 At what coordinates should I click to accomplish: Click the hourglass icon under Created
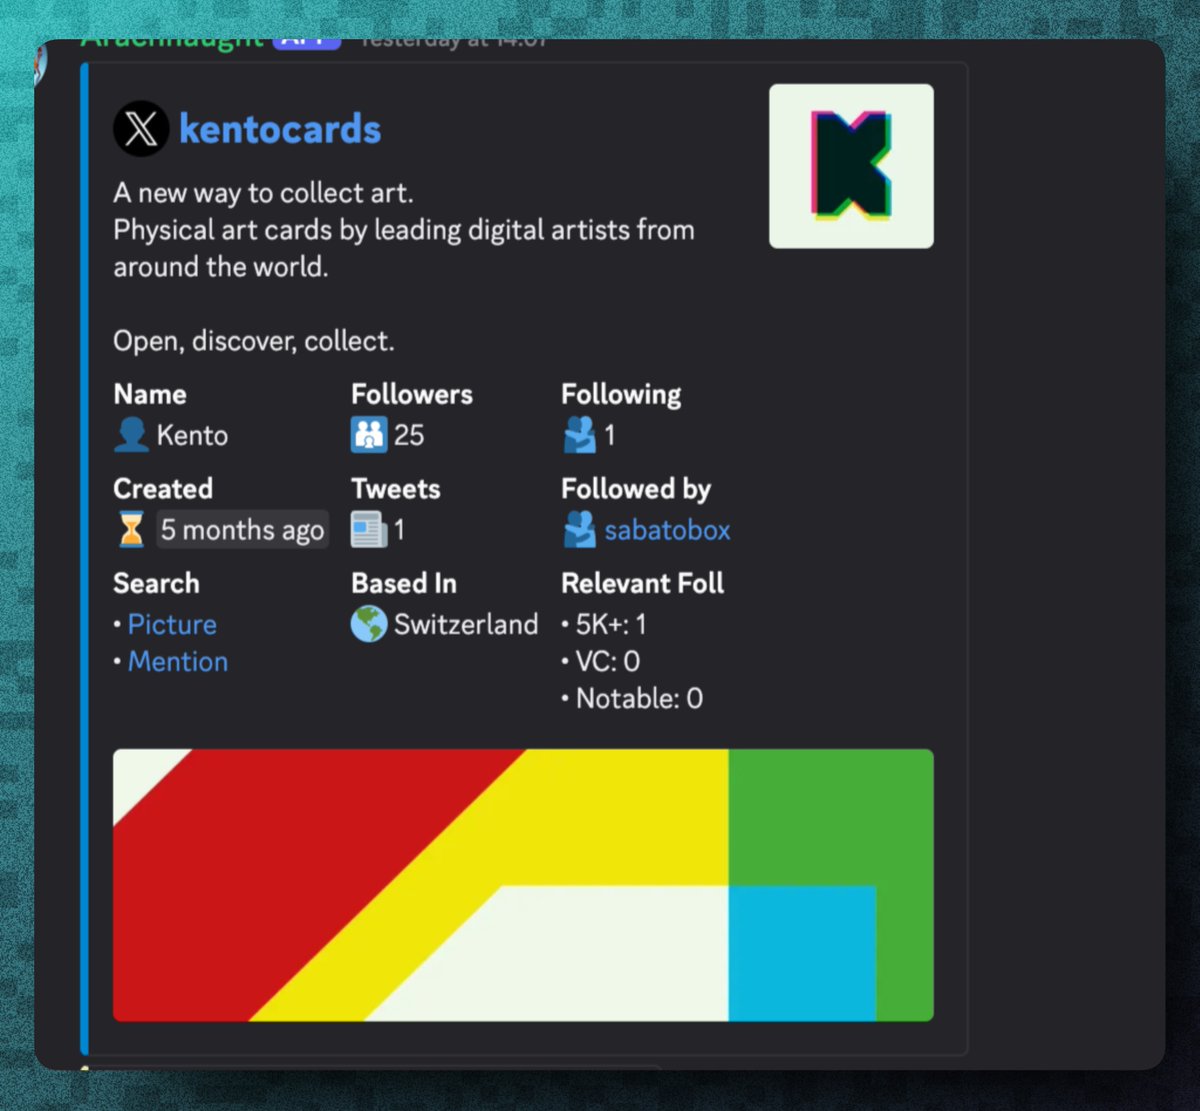coord(131,529)
